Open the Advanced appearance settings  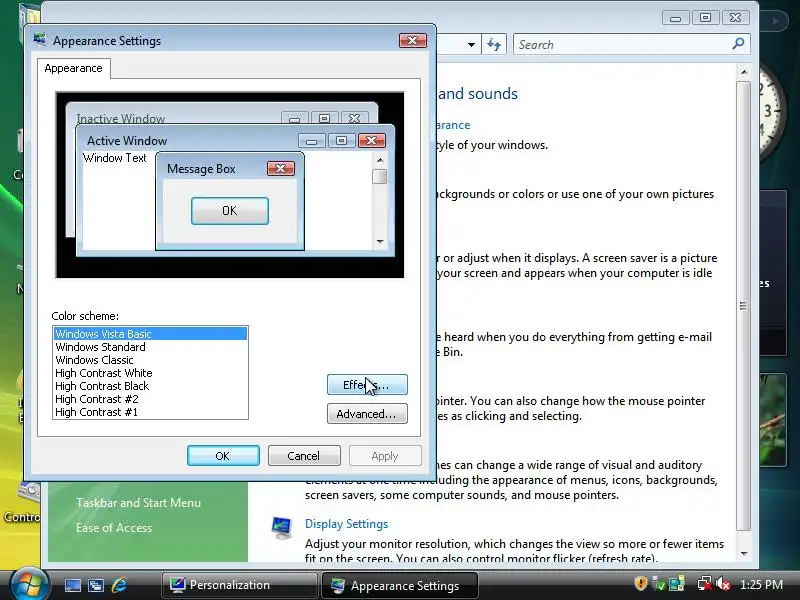(x=367, y=414)
